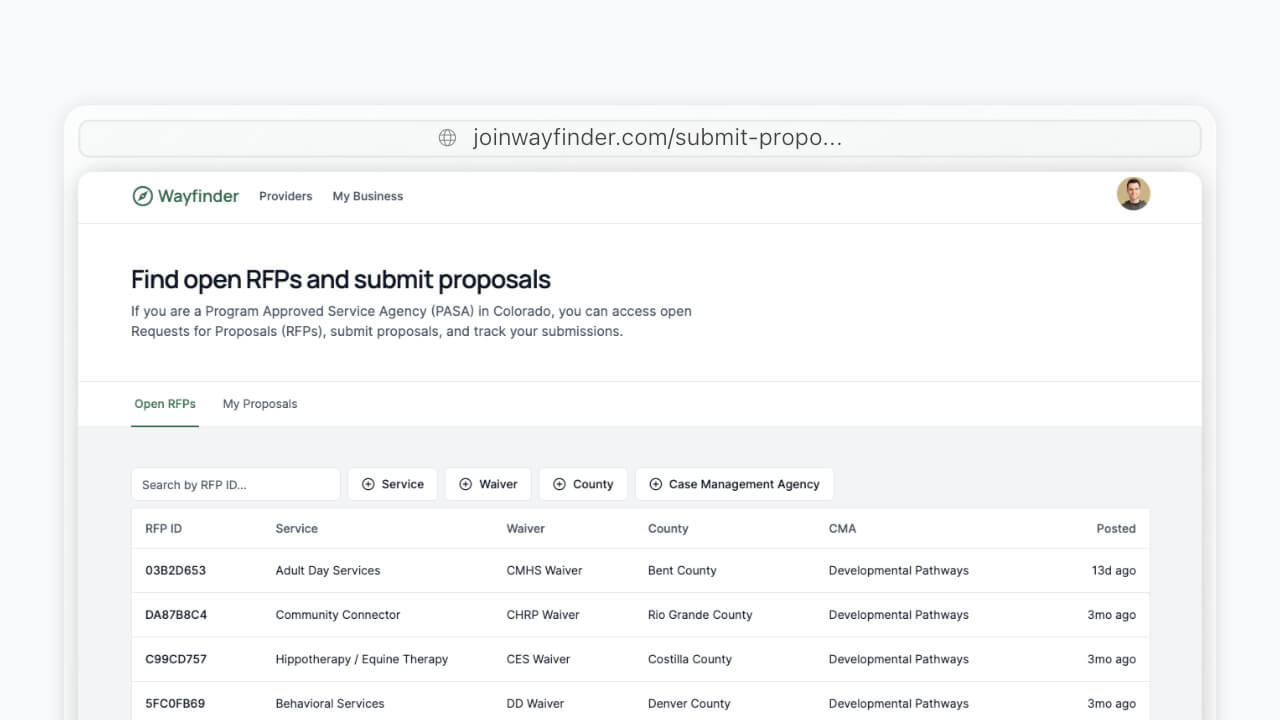The image size is (1280, 720).
Task: Open the Providers navigation item
Action: click(285, 196)
